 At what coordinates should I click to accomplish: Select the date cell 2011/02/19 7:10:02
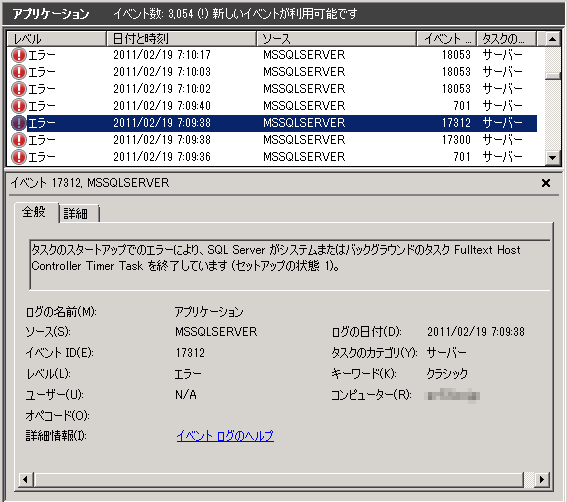click(162, 89)
